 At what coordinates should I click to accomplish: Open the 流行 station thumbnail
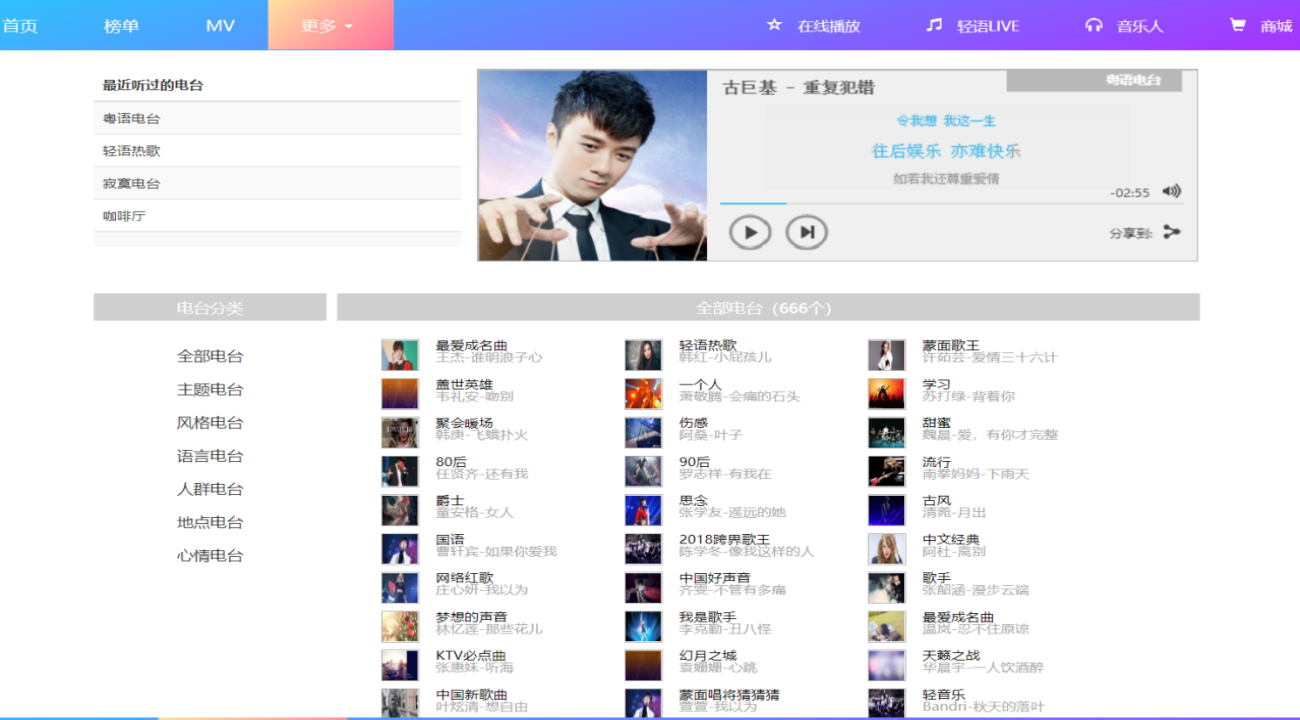[886, 471]
